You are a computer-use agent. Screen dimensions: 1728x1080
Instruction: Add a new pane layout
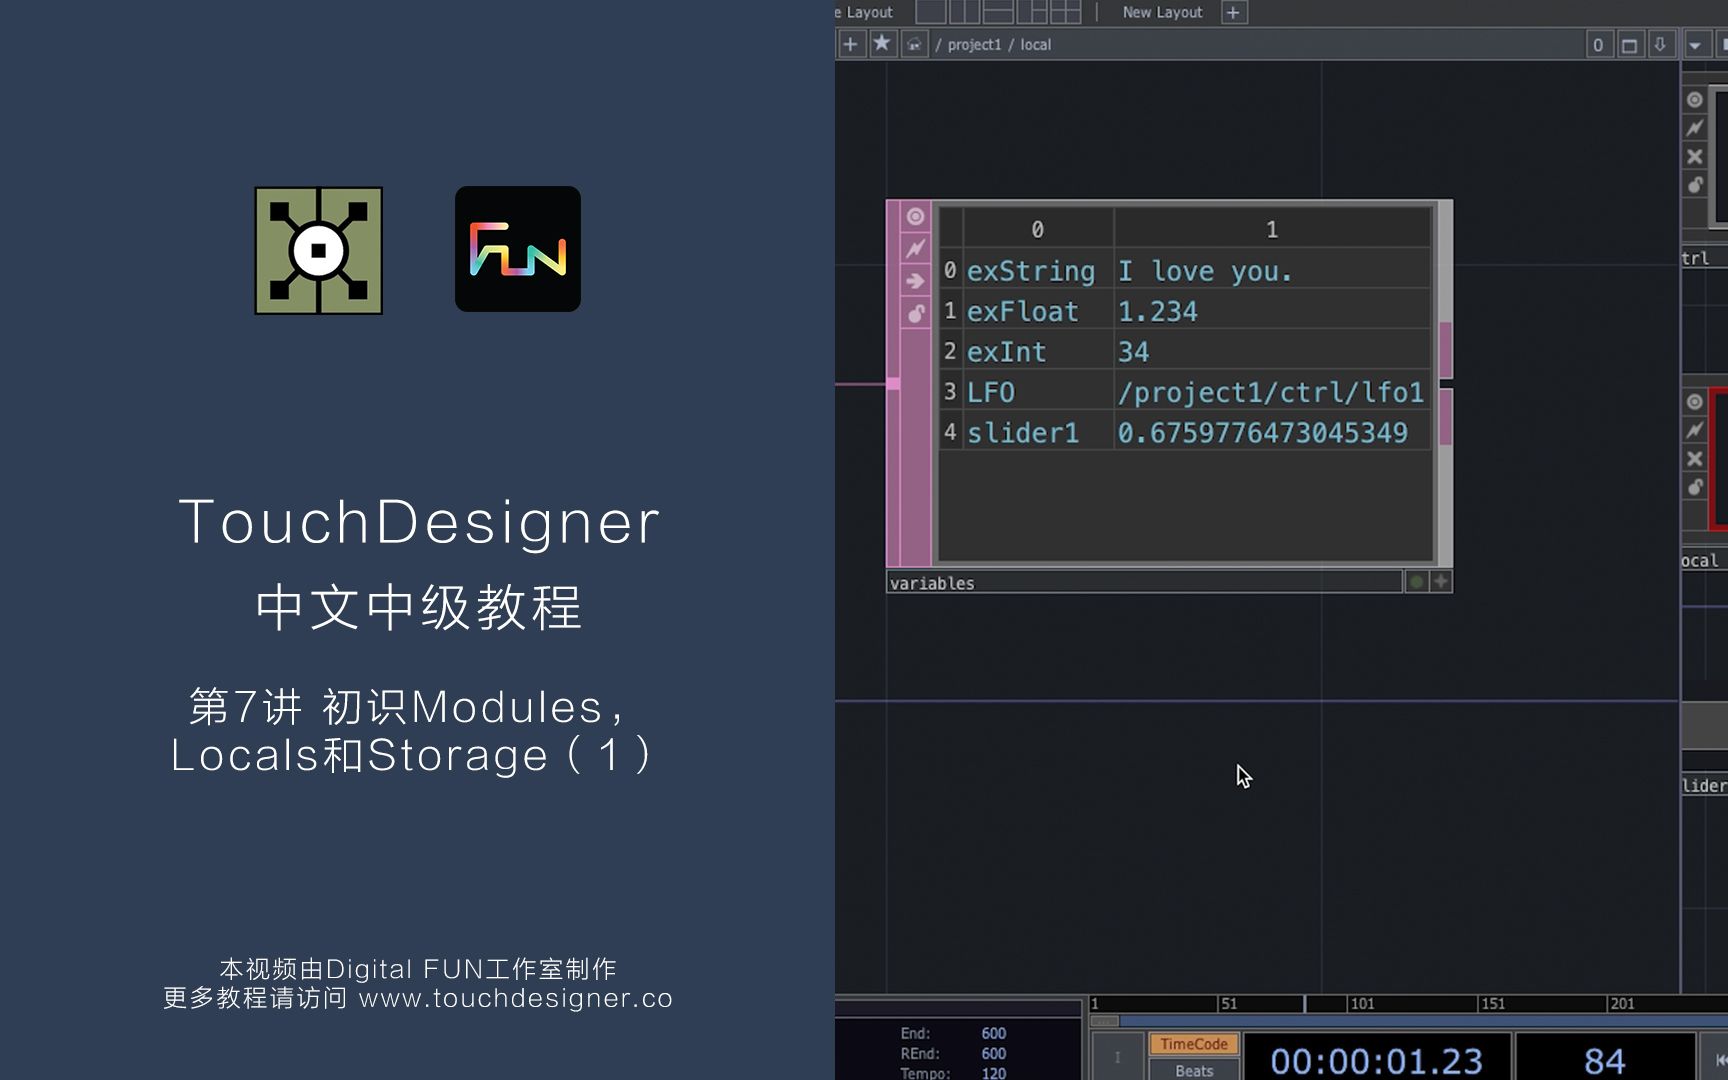(x=1234, y=12)
